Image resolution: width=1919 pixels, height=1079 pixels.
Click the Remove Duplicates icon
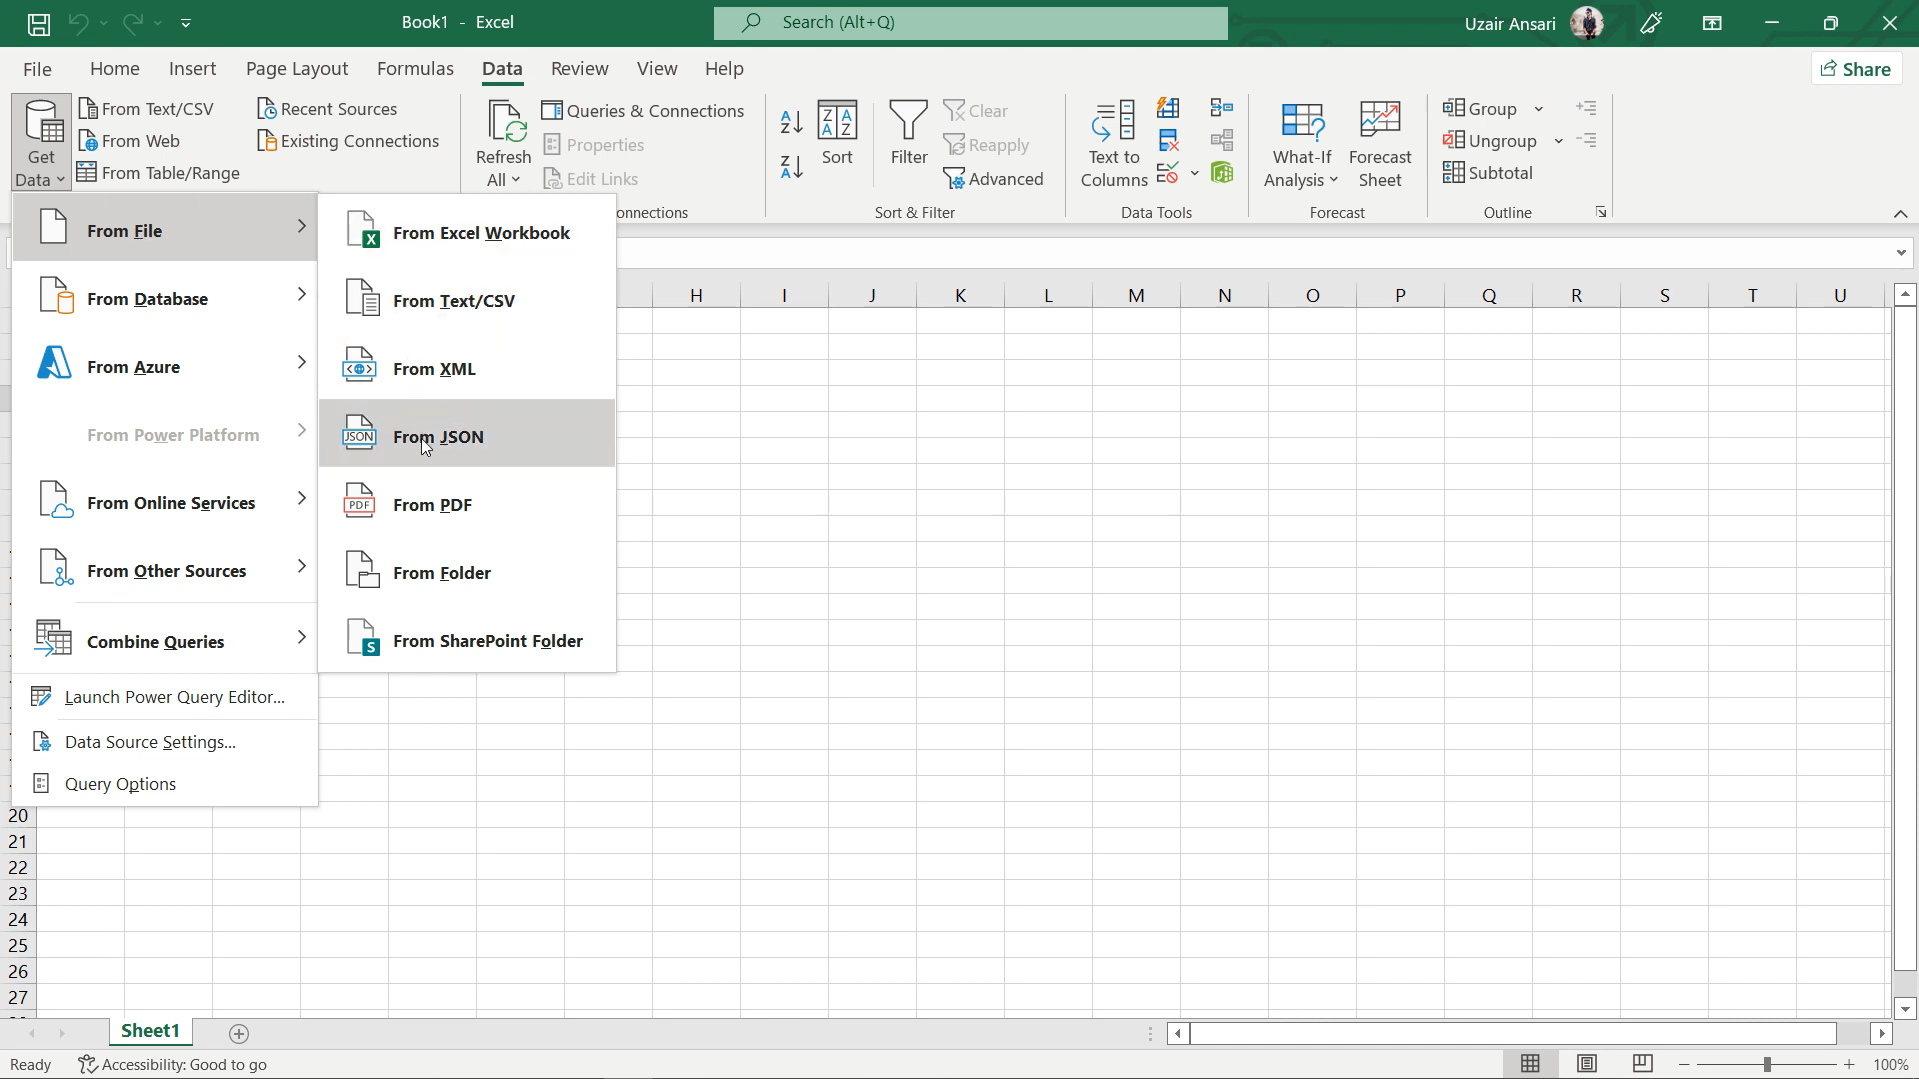tap(1168, 141)
